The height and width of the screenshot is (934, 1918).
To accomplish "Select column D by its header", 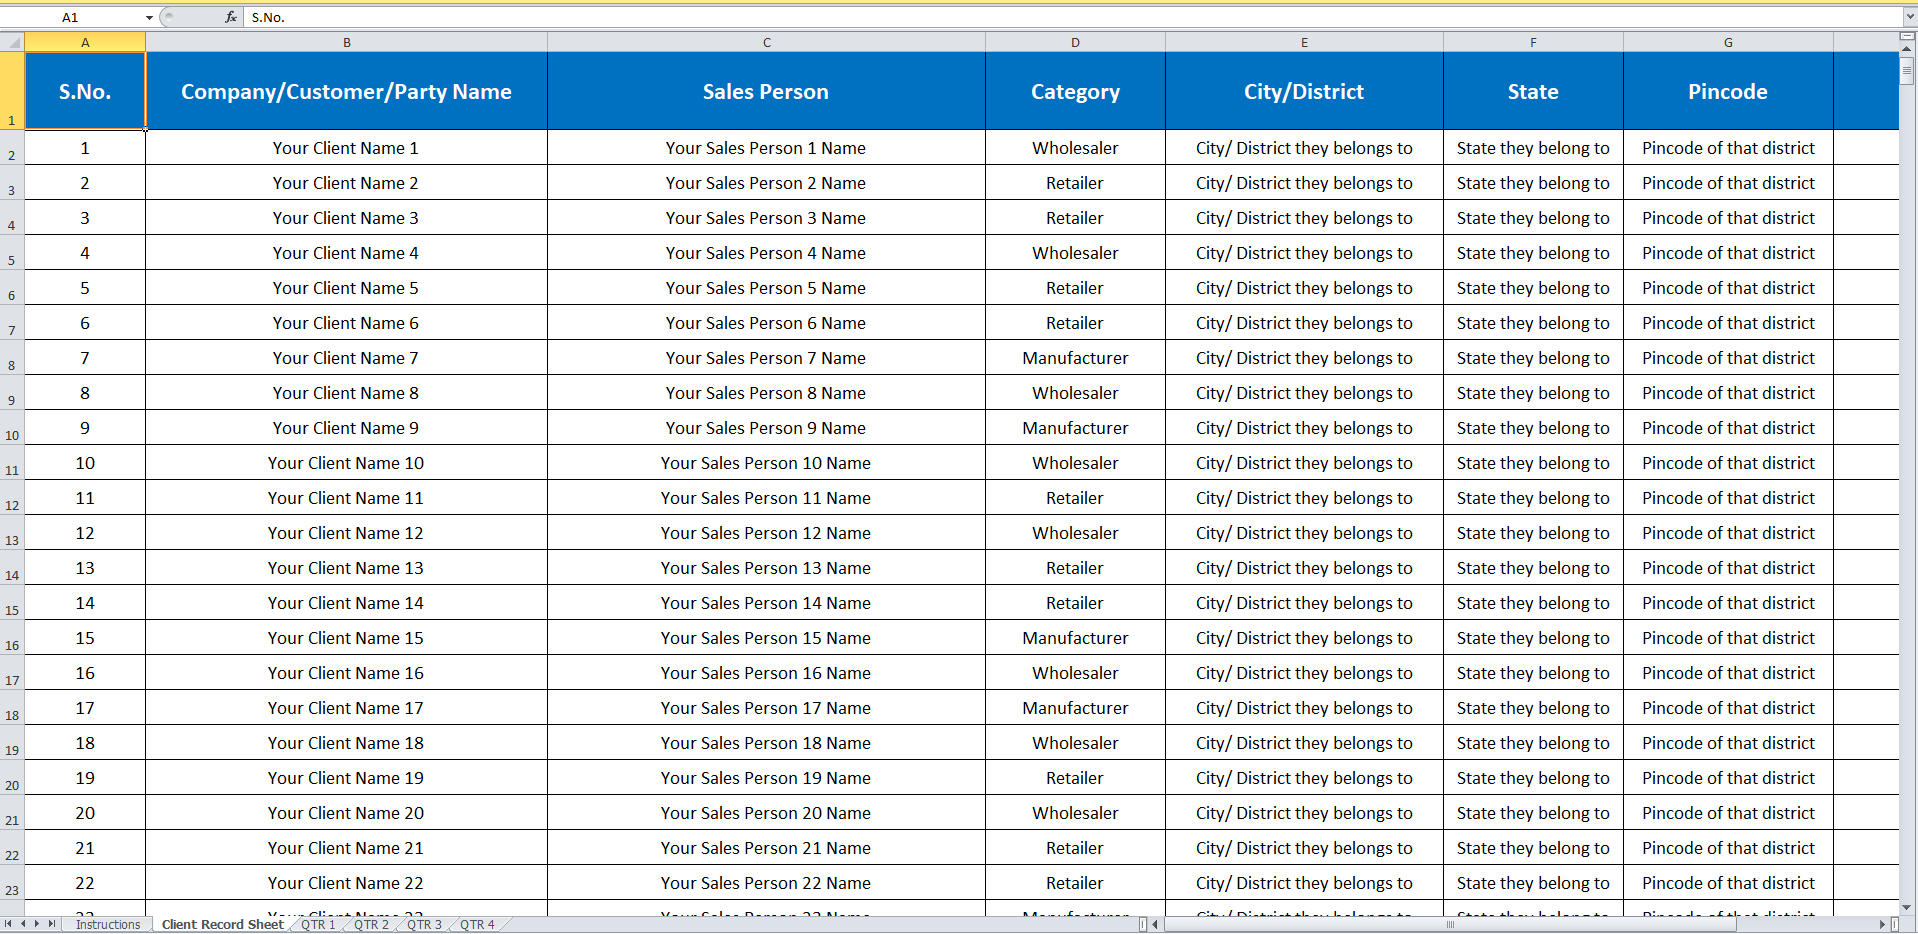I will coord(1076,42).
